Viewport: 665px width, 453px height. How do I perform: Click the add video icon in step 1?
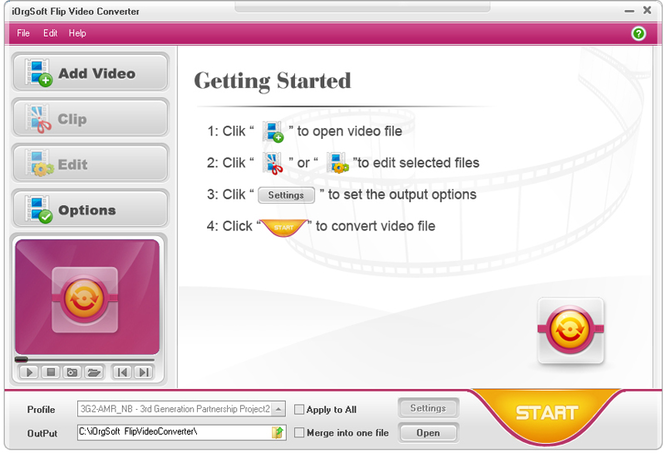pyautogui.click(x=272, y=131)
